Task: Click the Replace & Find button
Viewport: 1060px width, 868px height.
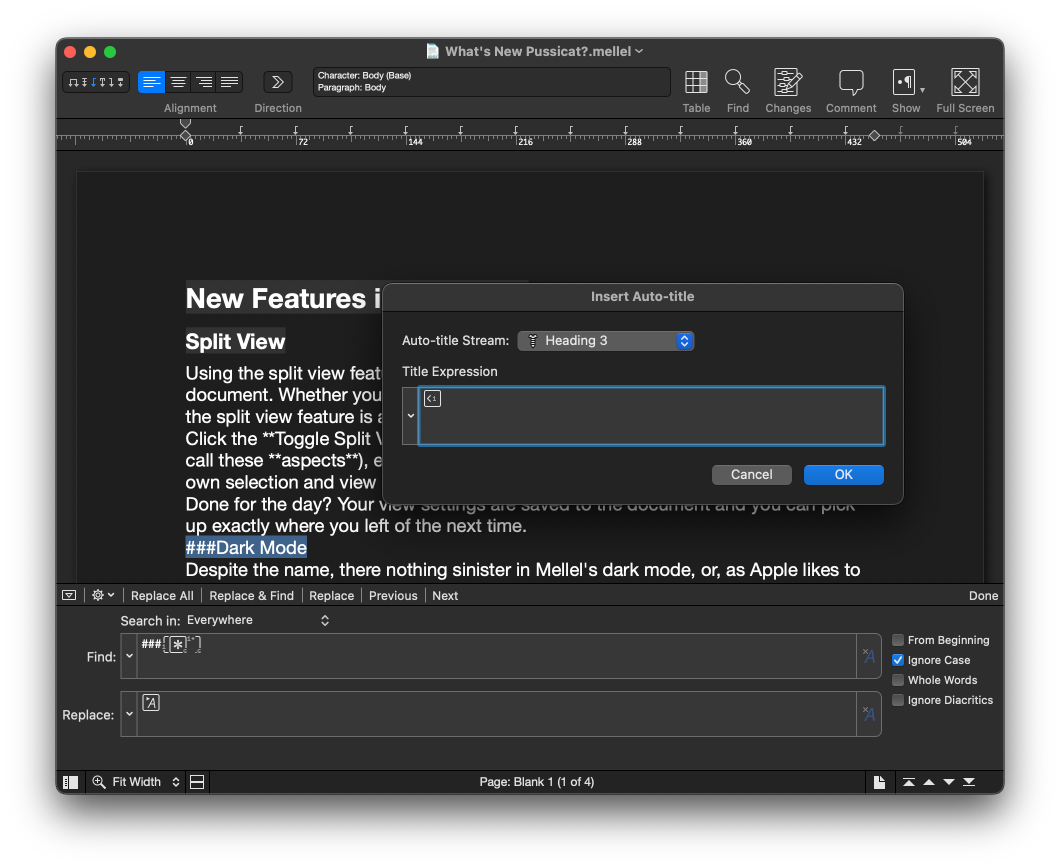Action: coord(251,596)
